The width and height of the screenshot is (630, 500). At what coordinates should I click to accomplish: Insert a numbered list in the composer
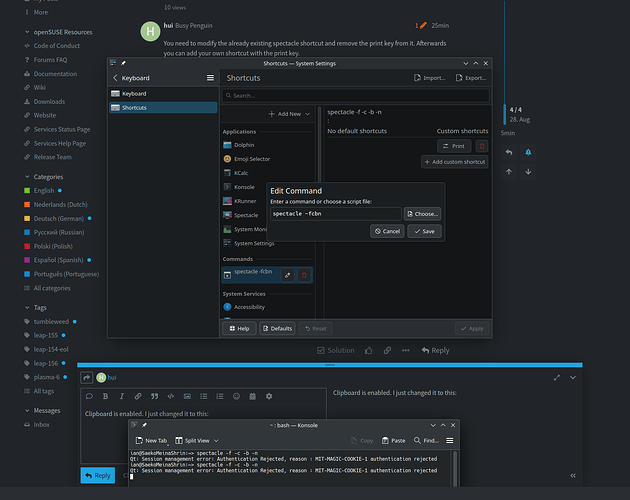tap(220, 396)
